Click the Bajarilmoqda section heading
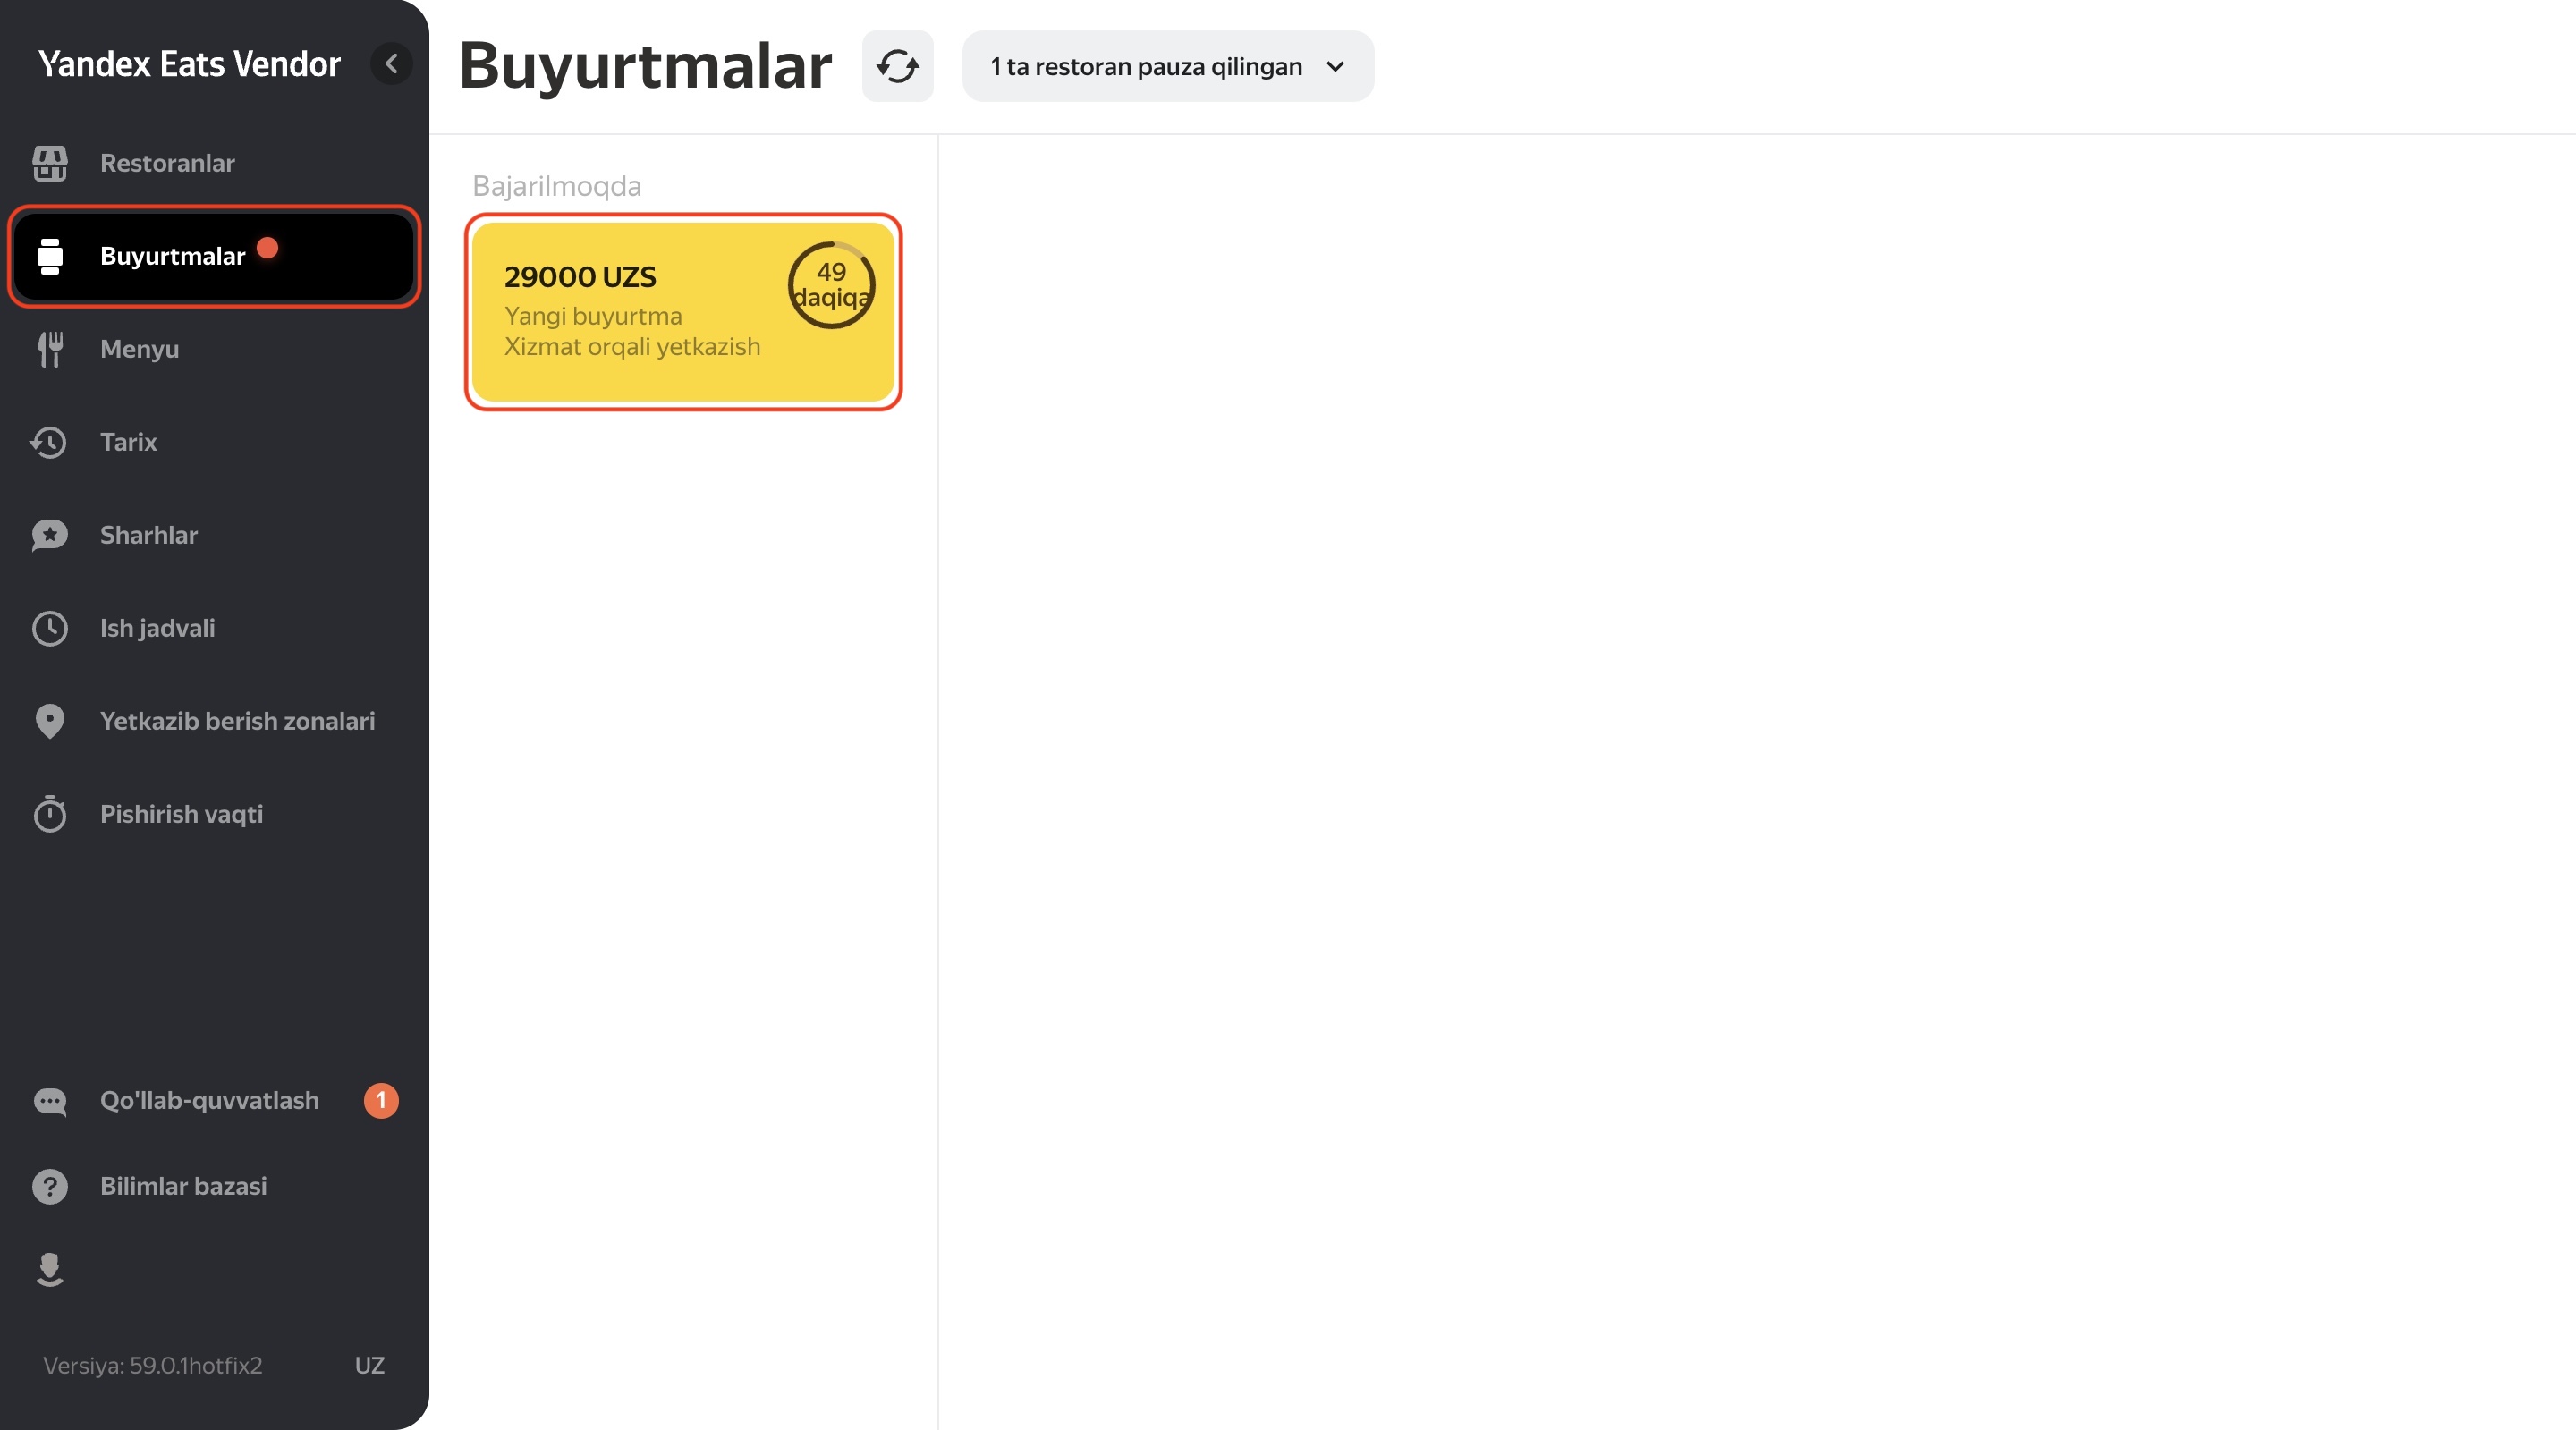Viewport: 2576px width, 1430px height. [x=557, y=187]
